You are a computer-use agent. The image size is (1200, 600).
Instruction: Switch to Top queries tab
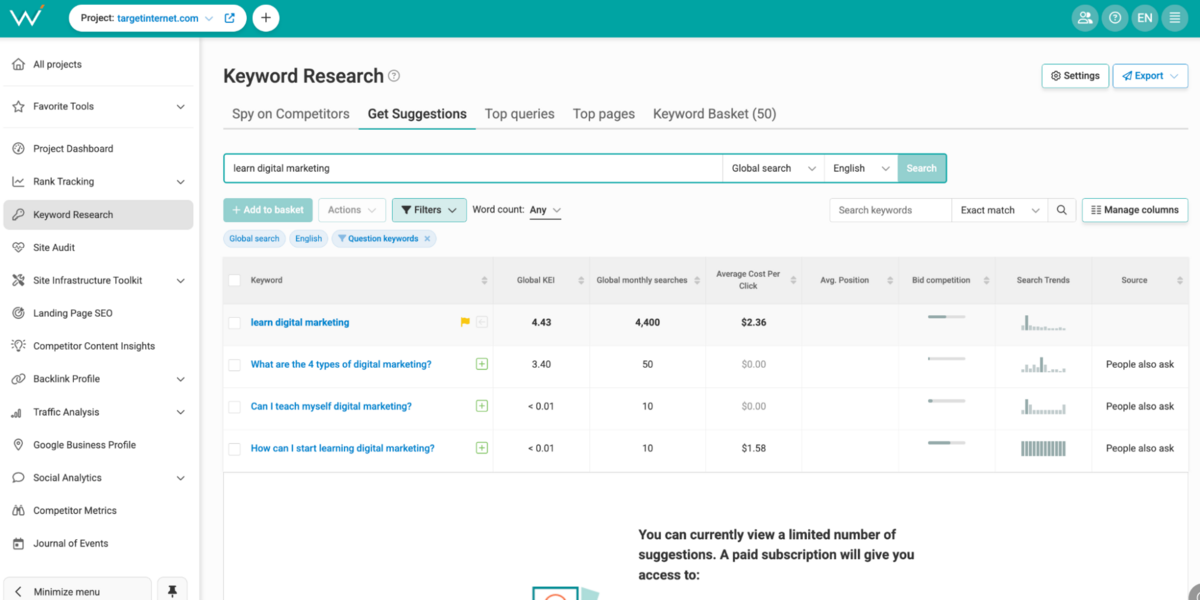[520, 114]
